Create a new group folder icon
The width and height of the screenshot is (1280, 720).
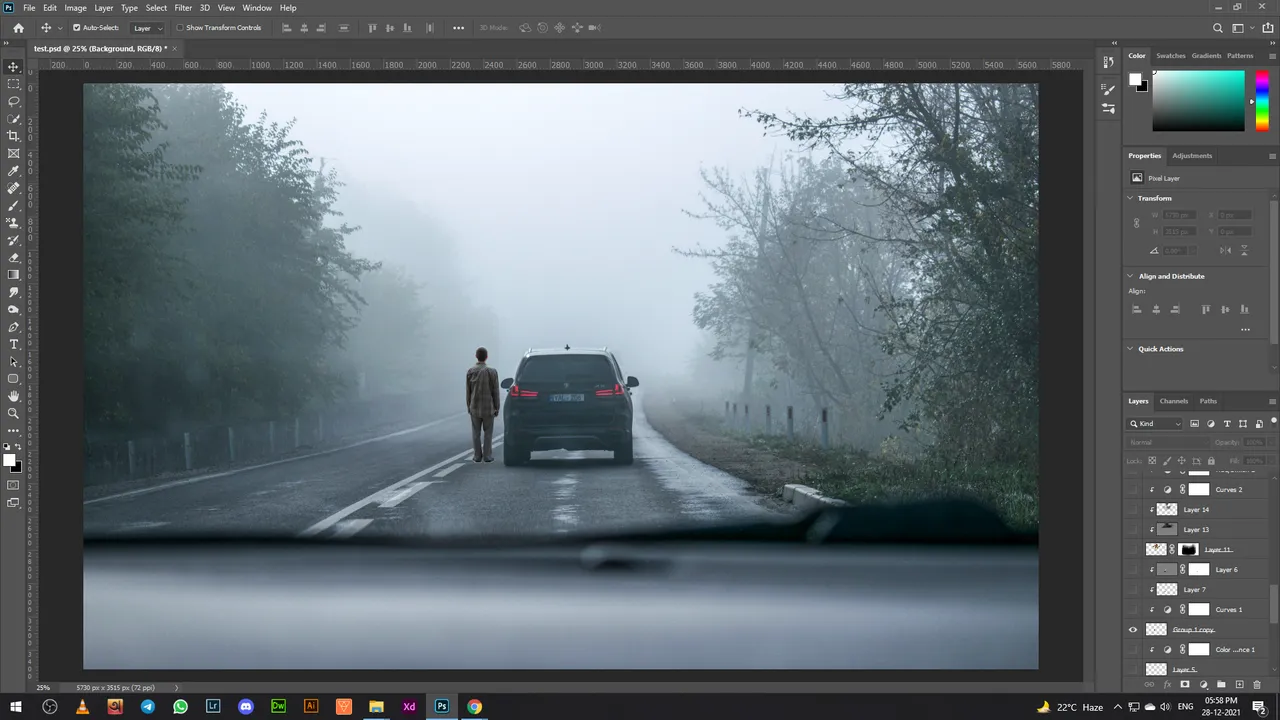pyautogui.click(x=1221, y=685)
